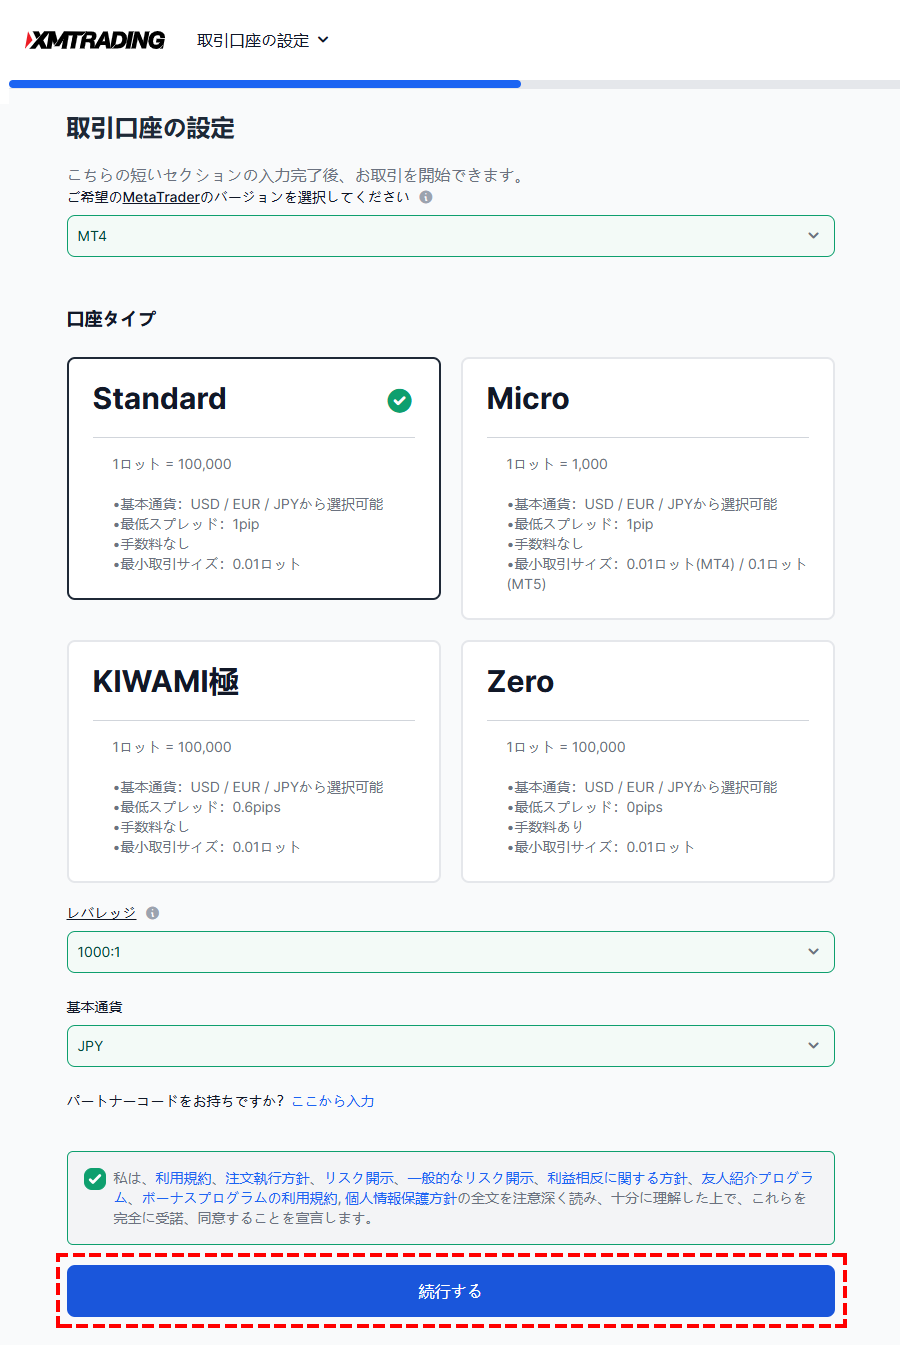Click 1ロット = 1,000 in Micro card
Viewport: 900px width, 1345px height.
pyautogui.click(x=557, y=464)
